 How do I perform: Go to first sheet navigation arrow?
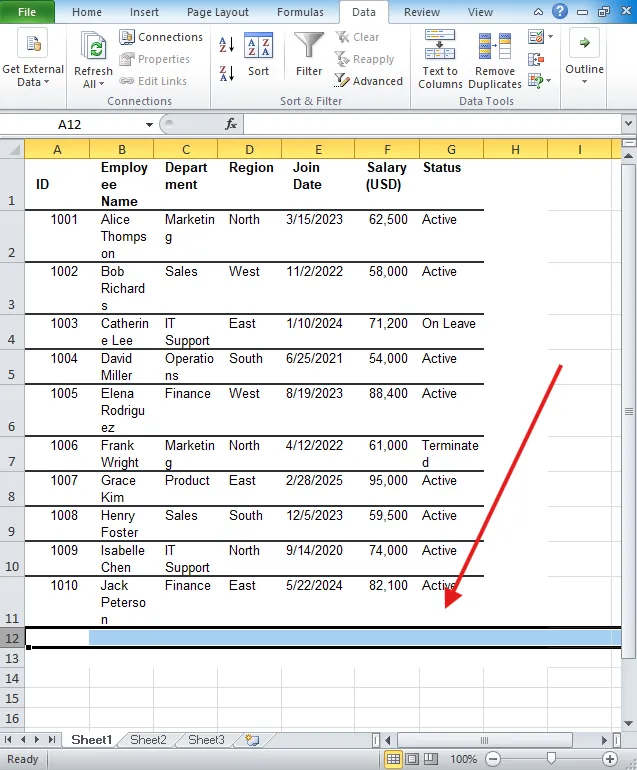click(8, 740)
